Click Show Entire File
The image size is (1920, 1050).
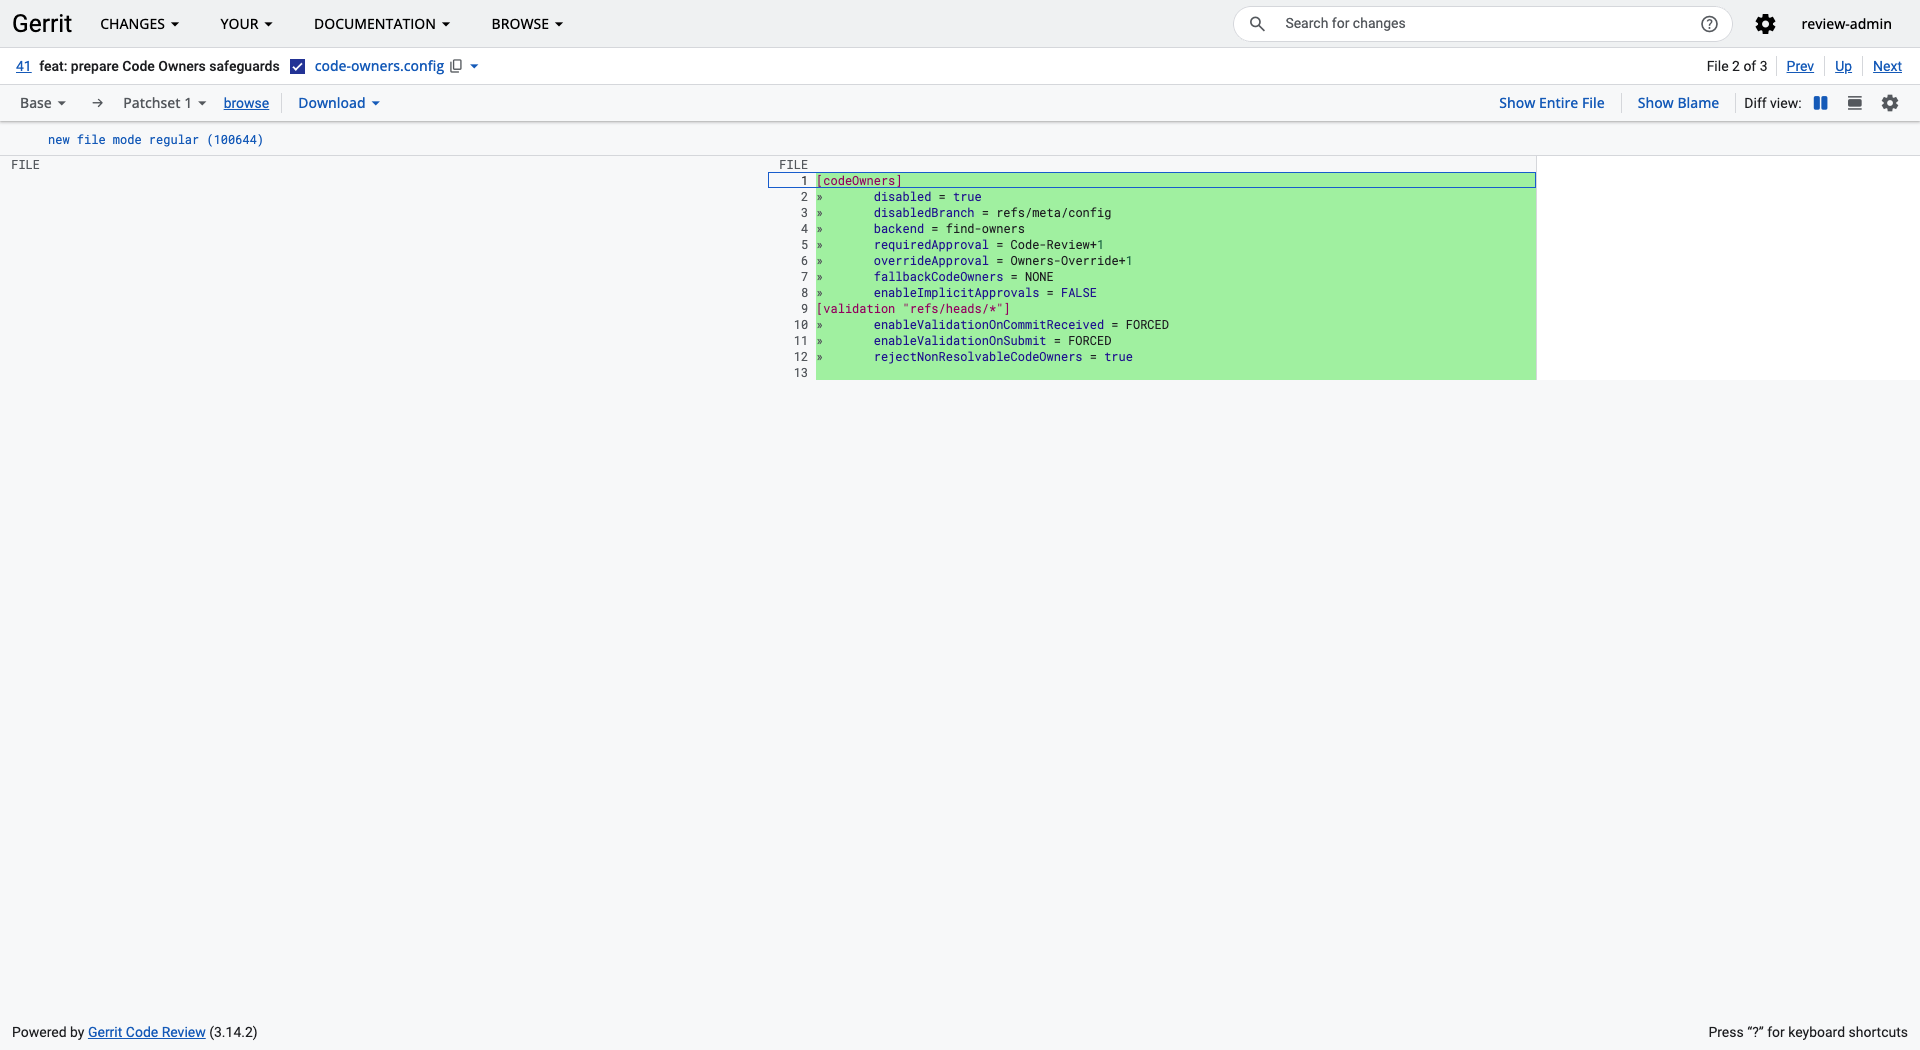pos(1551,103)
